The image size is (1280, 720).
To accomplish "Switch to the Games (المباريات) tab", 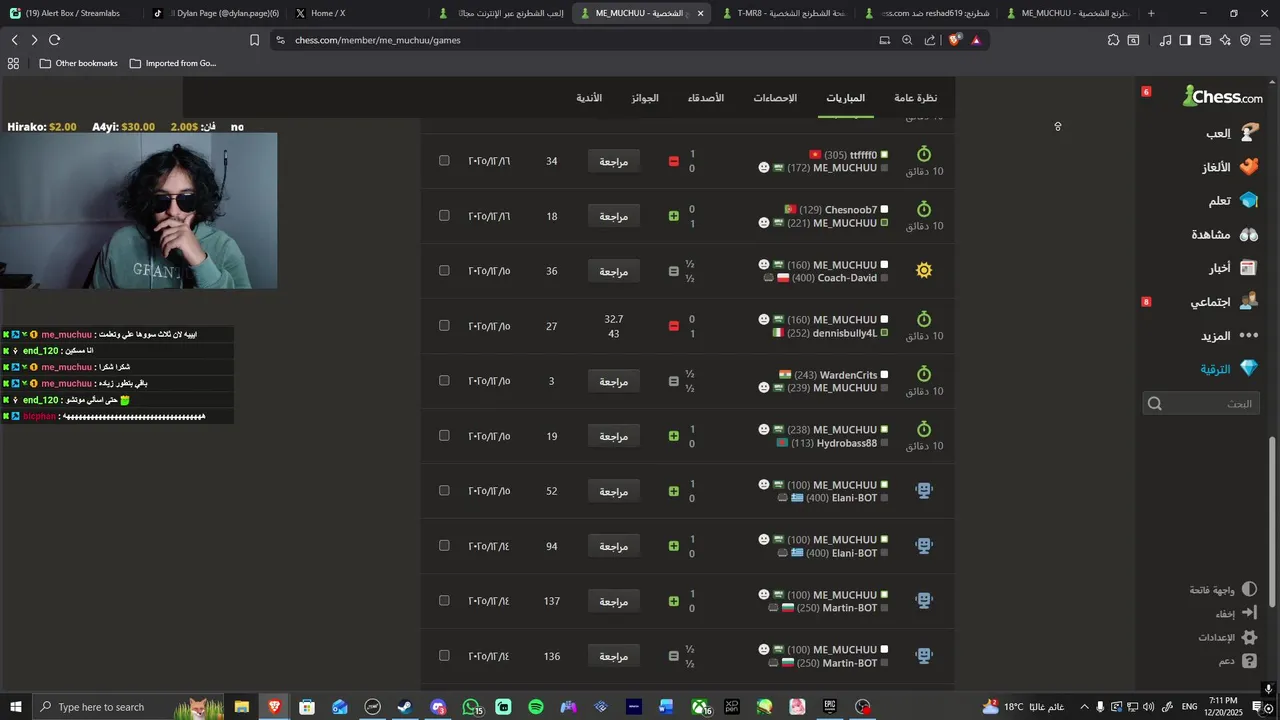I will click(x=845, y=98).
